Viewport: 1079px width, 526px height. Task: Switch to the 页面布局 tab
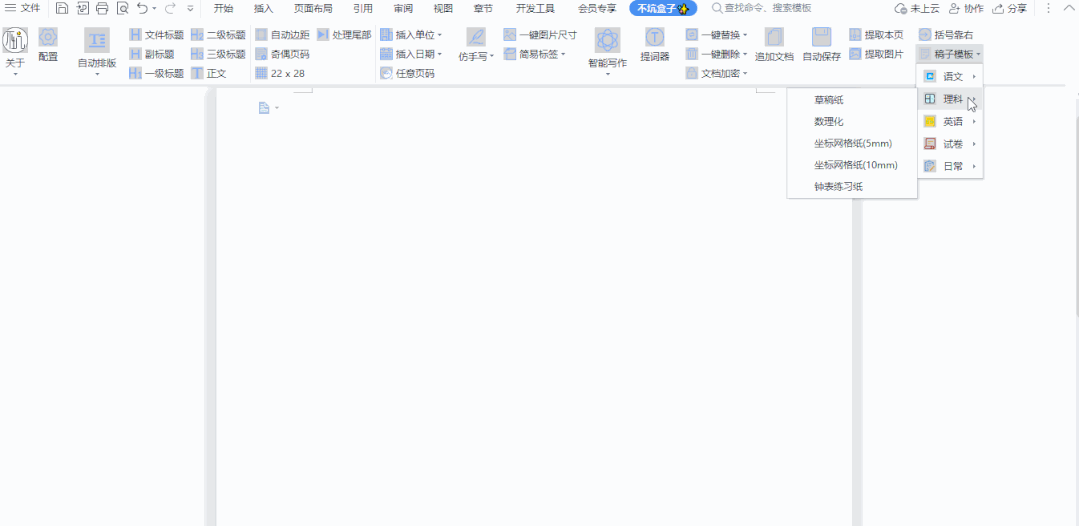(x=312, y=8)
